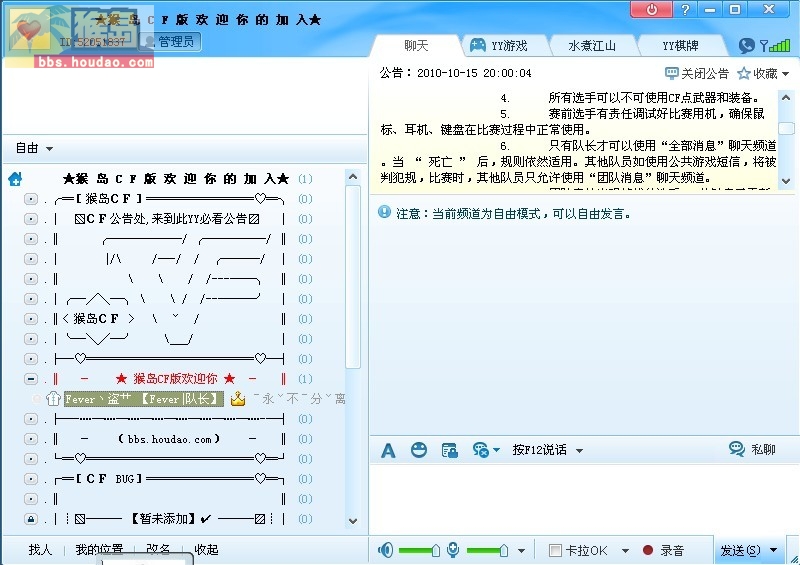Click the 关闭公告 announcement board icon

tap(671, 73)
